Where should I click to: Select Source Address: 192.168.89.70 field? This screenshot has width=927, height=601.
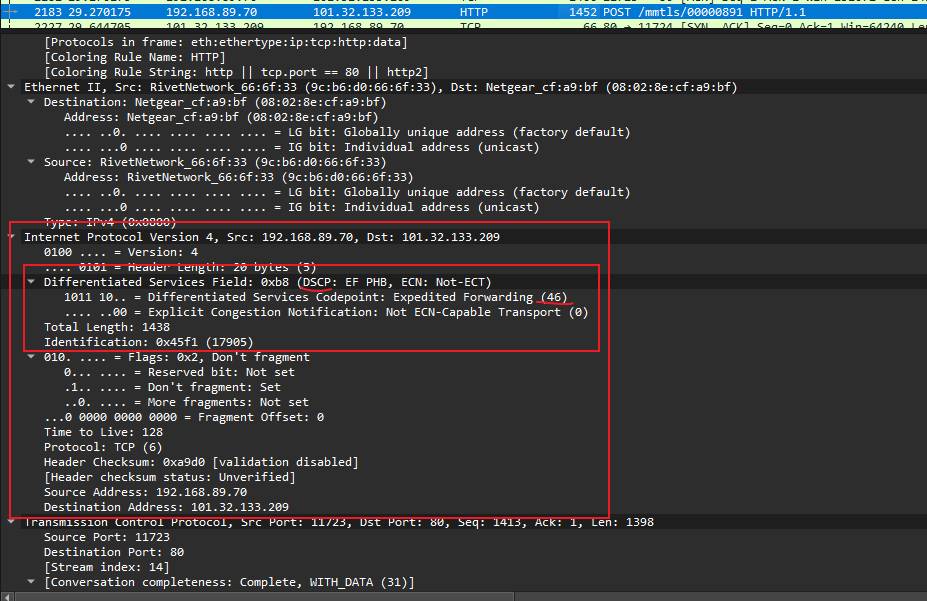[145, 492]
